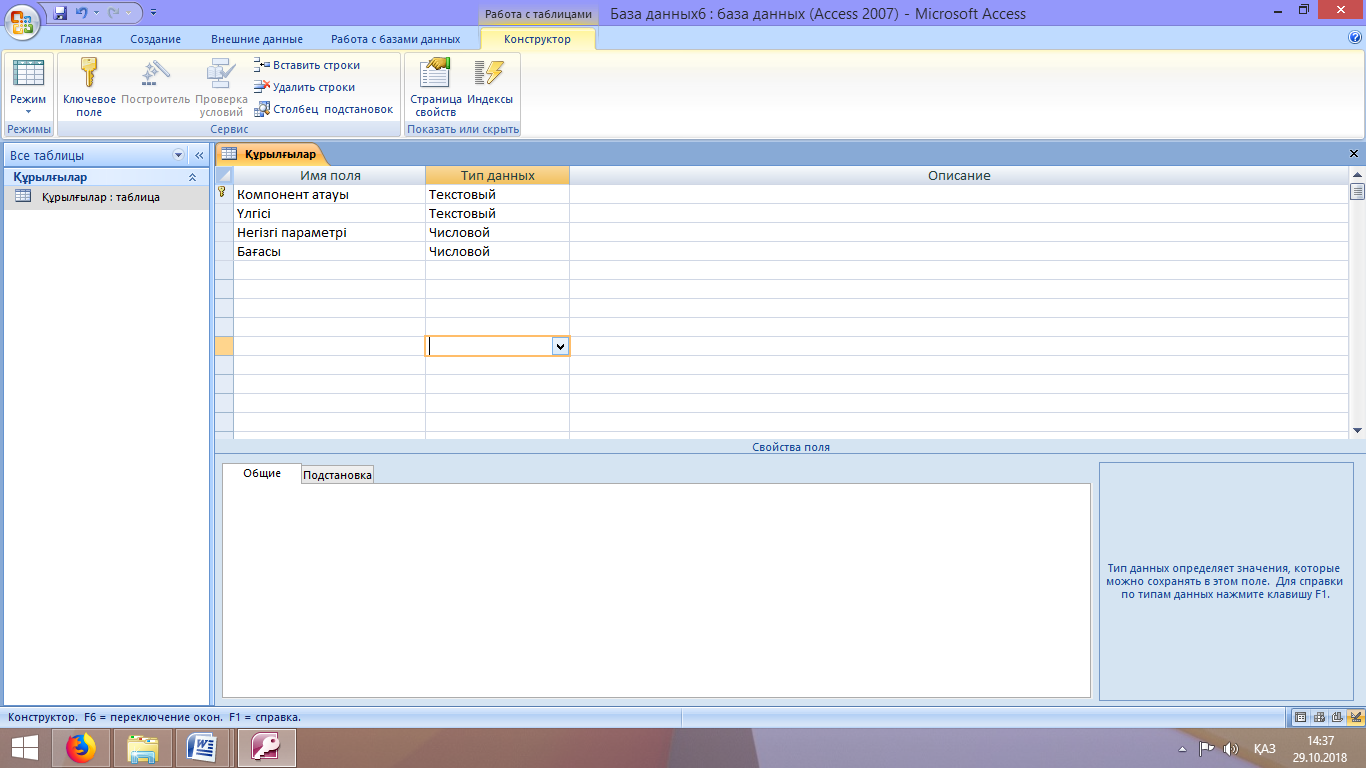The image size is (1366, 768).
Task: Switch to the Создание ribbon tab
Action: (x=156, y=39)
